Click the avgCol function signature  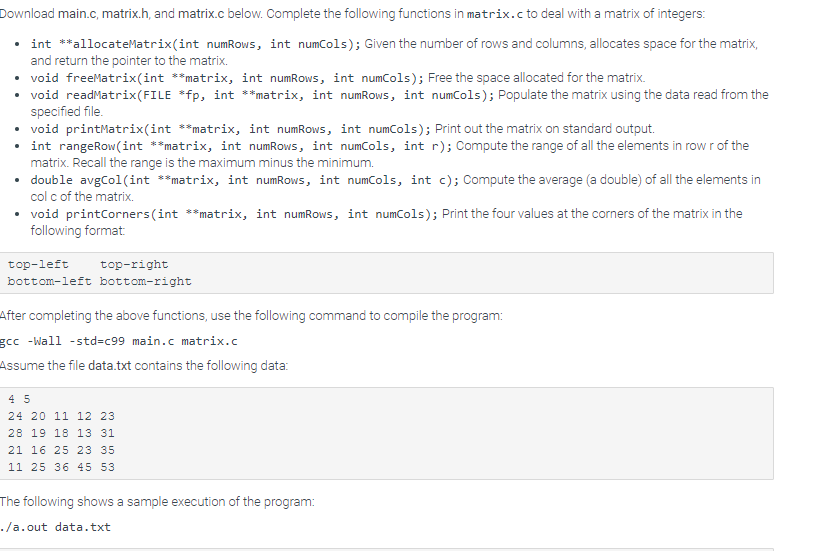[245, 180]
